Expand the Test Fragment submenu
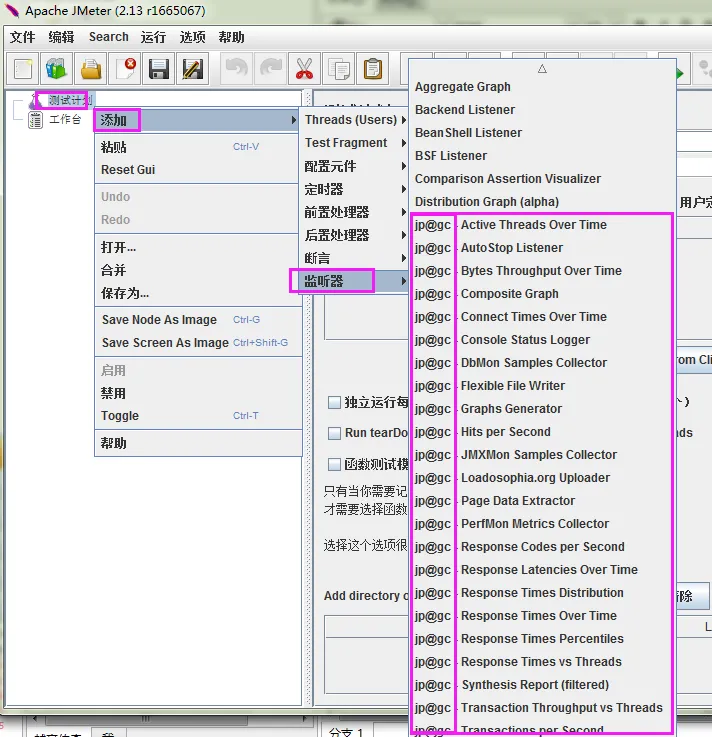Image resolution: width=712 pixels, height=737 pixels. click(354, 142)
